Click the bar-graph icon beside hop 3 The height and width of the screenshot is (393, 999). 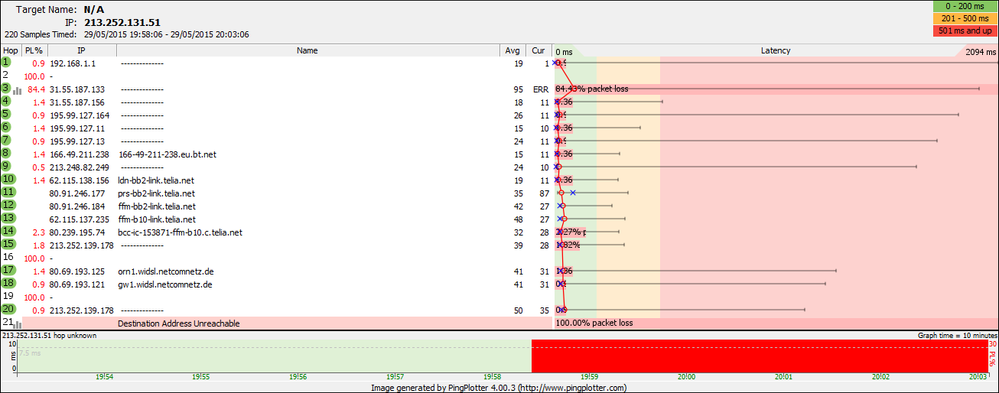pyautogui.click(x=17, y=90)
